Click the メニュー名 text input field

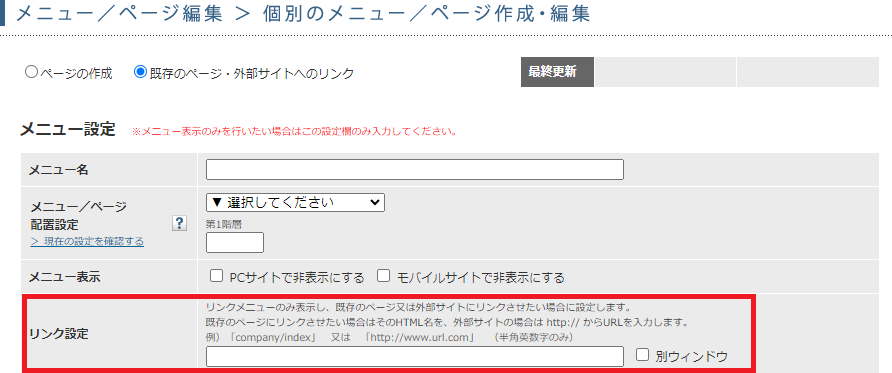coord(415,169)
